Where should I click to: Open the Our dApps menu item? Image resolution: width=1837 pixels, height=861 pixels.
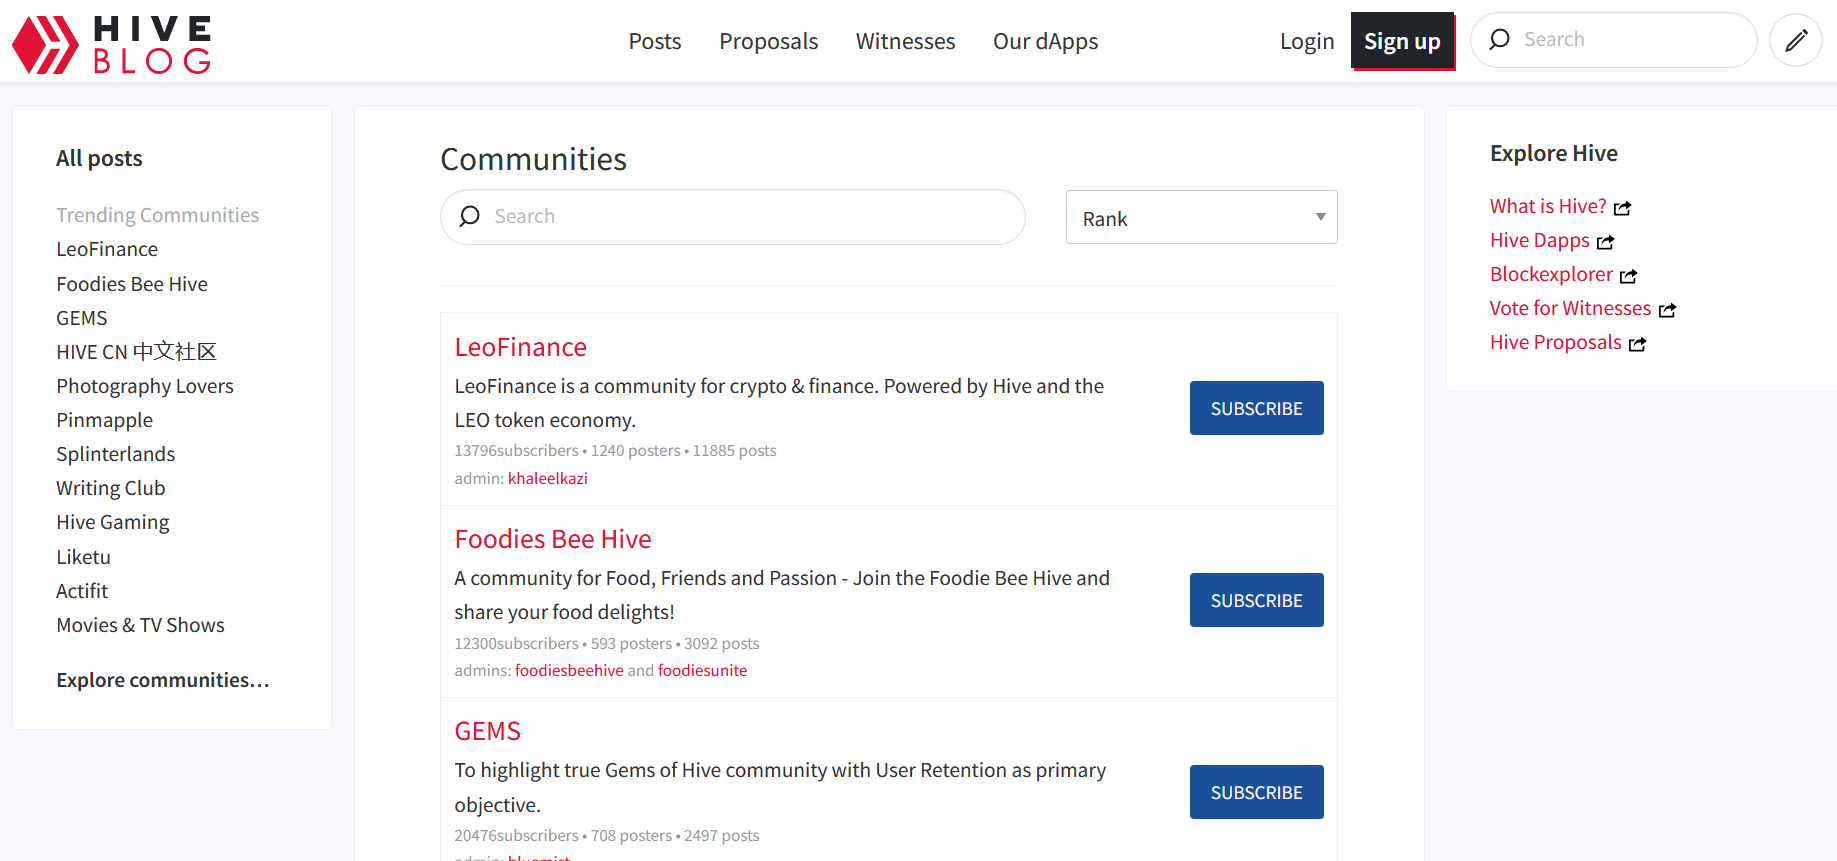click(x=1045, y=41)
